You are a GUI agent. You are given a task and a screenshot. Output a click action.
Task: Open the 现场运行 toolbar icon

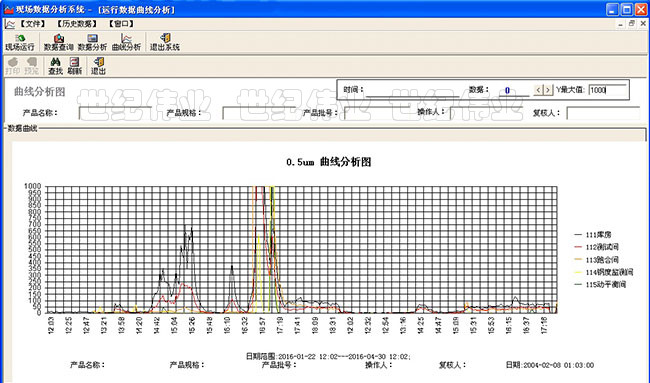[19, 42]
